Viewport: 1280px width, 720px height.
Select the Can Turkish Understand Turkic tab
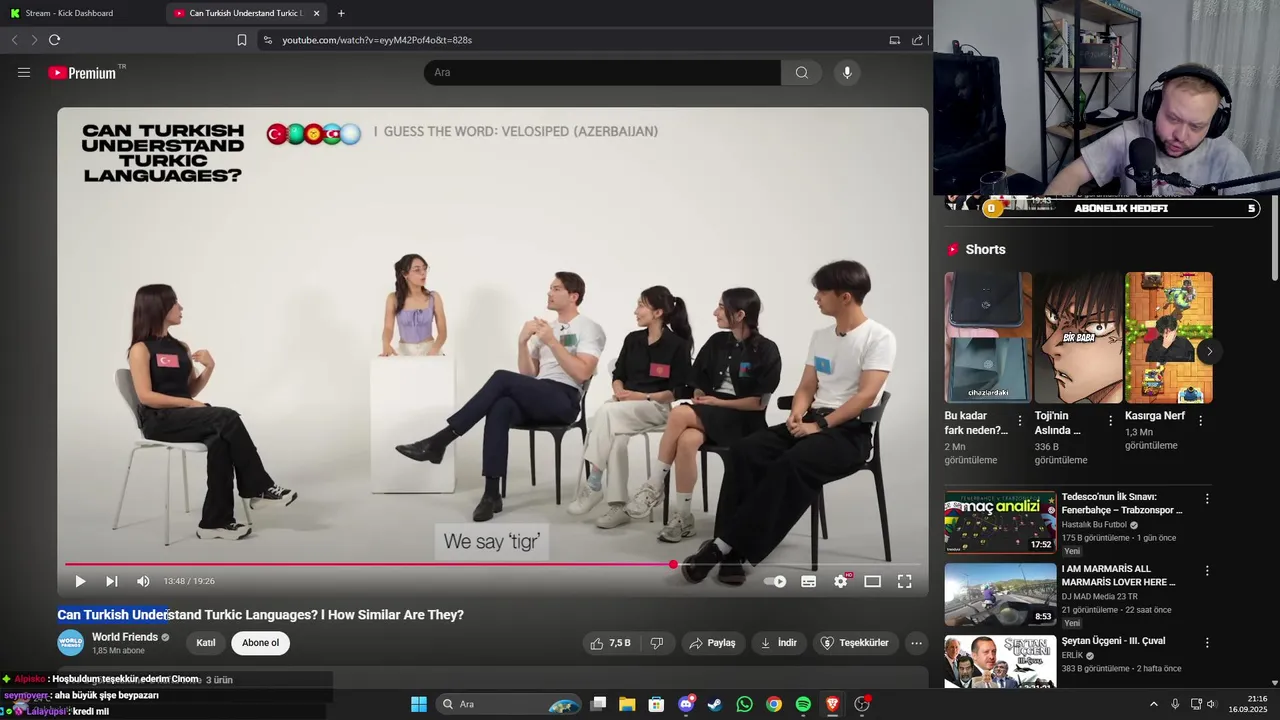[x=245, y=13]
